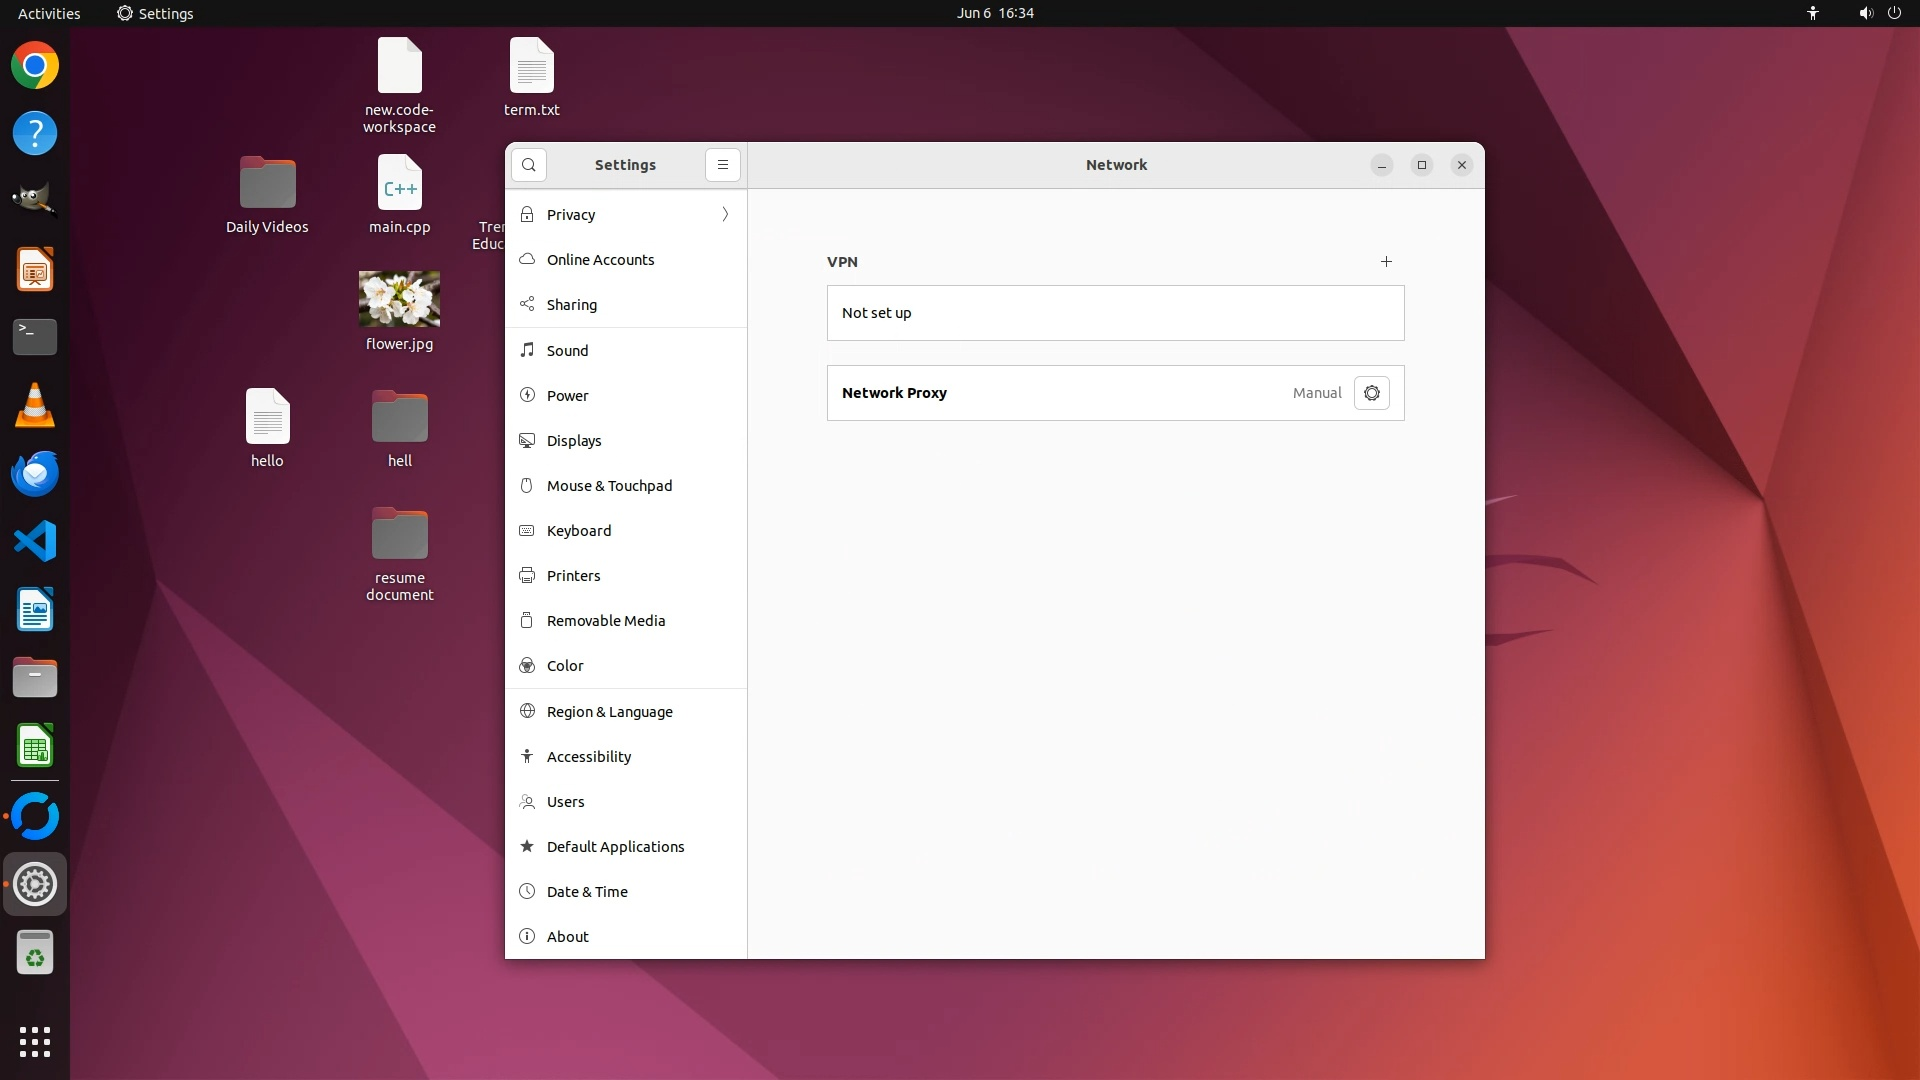The image size is (1920, 1080).
Task: Click Activities in the top bar
Action: click(x=49, y=13)
